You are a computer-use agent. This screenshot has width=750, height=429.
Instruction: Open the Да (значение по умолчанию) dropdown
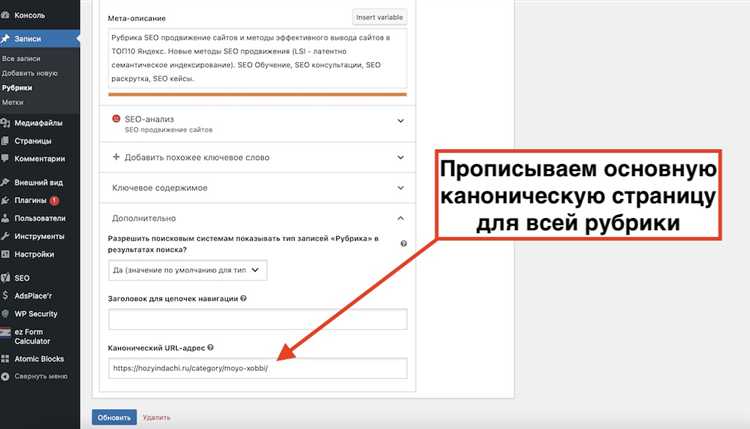pos(188,270)
